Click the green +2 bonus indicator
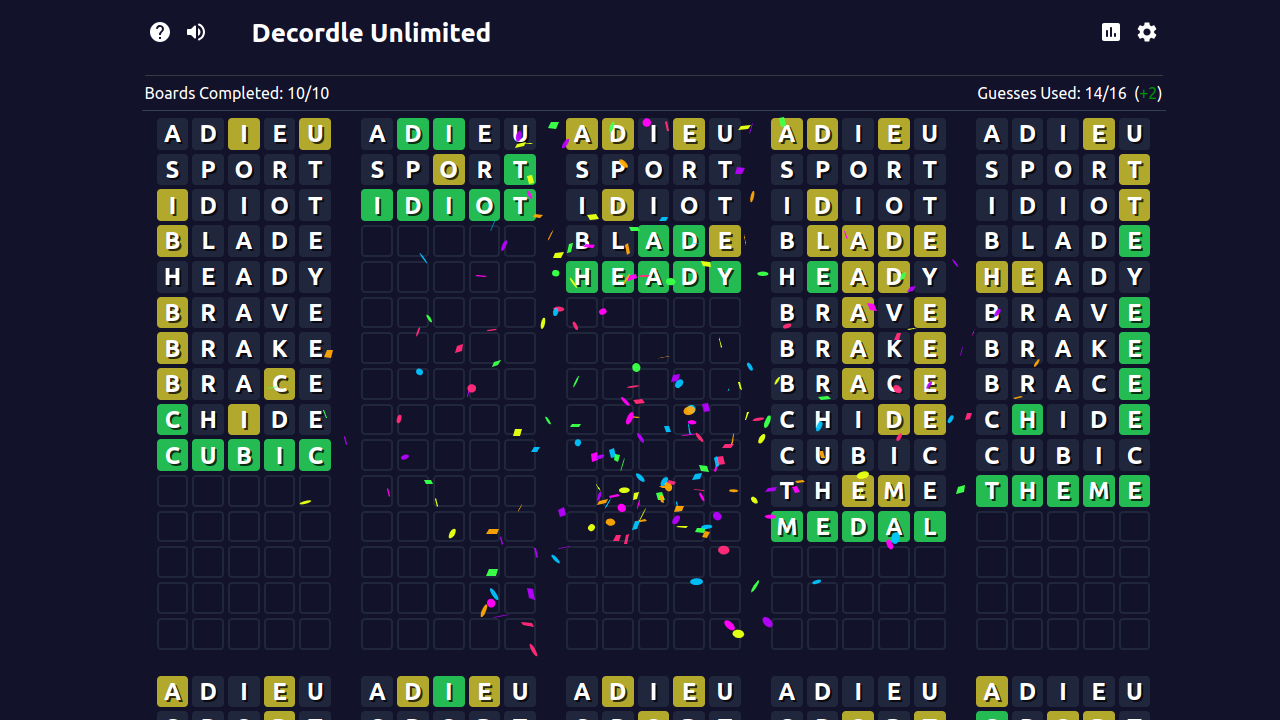1280x720 pixels. point(1148,93)
